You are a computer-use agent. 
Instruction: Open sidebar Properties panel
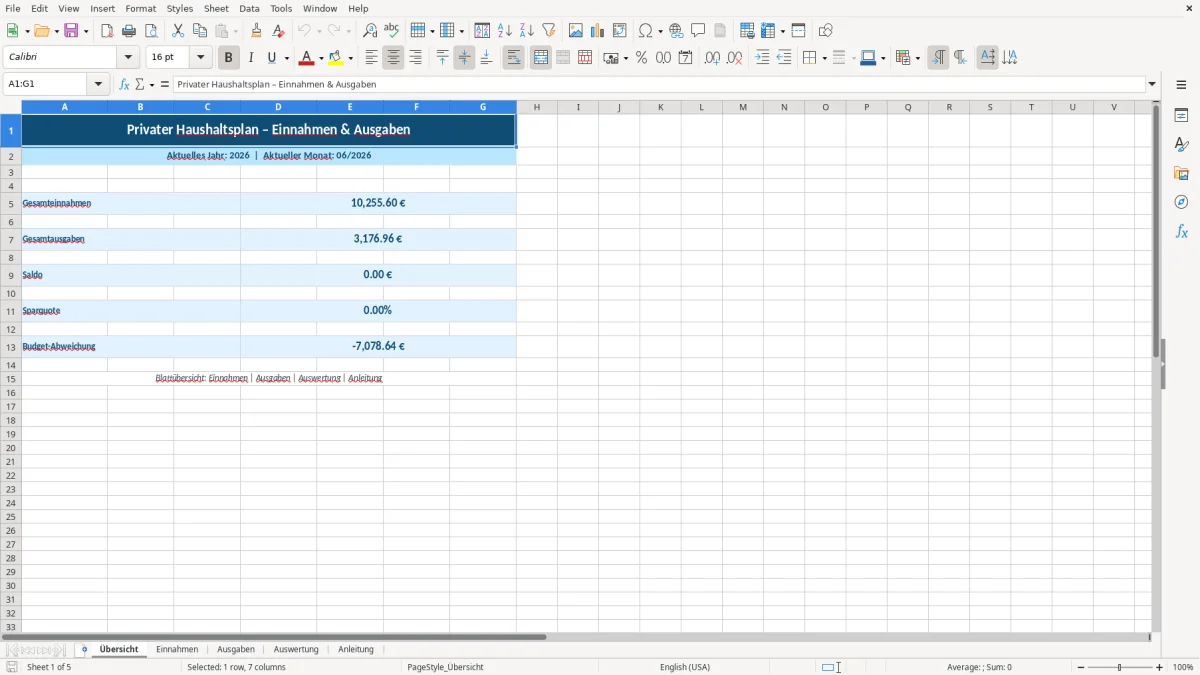click(x=1181, y=116)
